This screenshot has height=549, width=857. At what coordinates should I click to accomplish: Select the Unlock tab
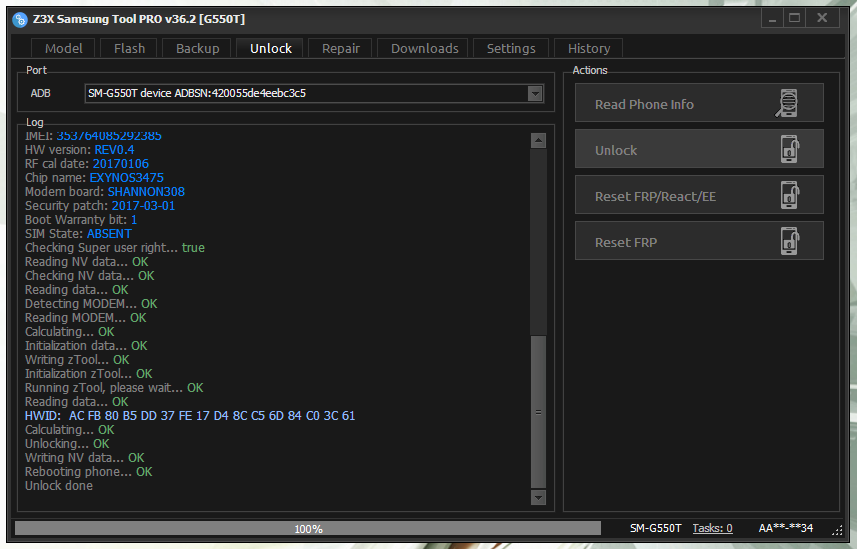click(x=271, y=48)
